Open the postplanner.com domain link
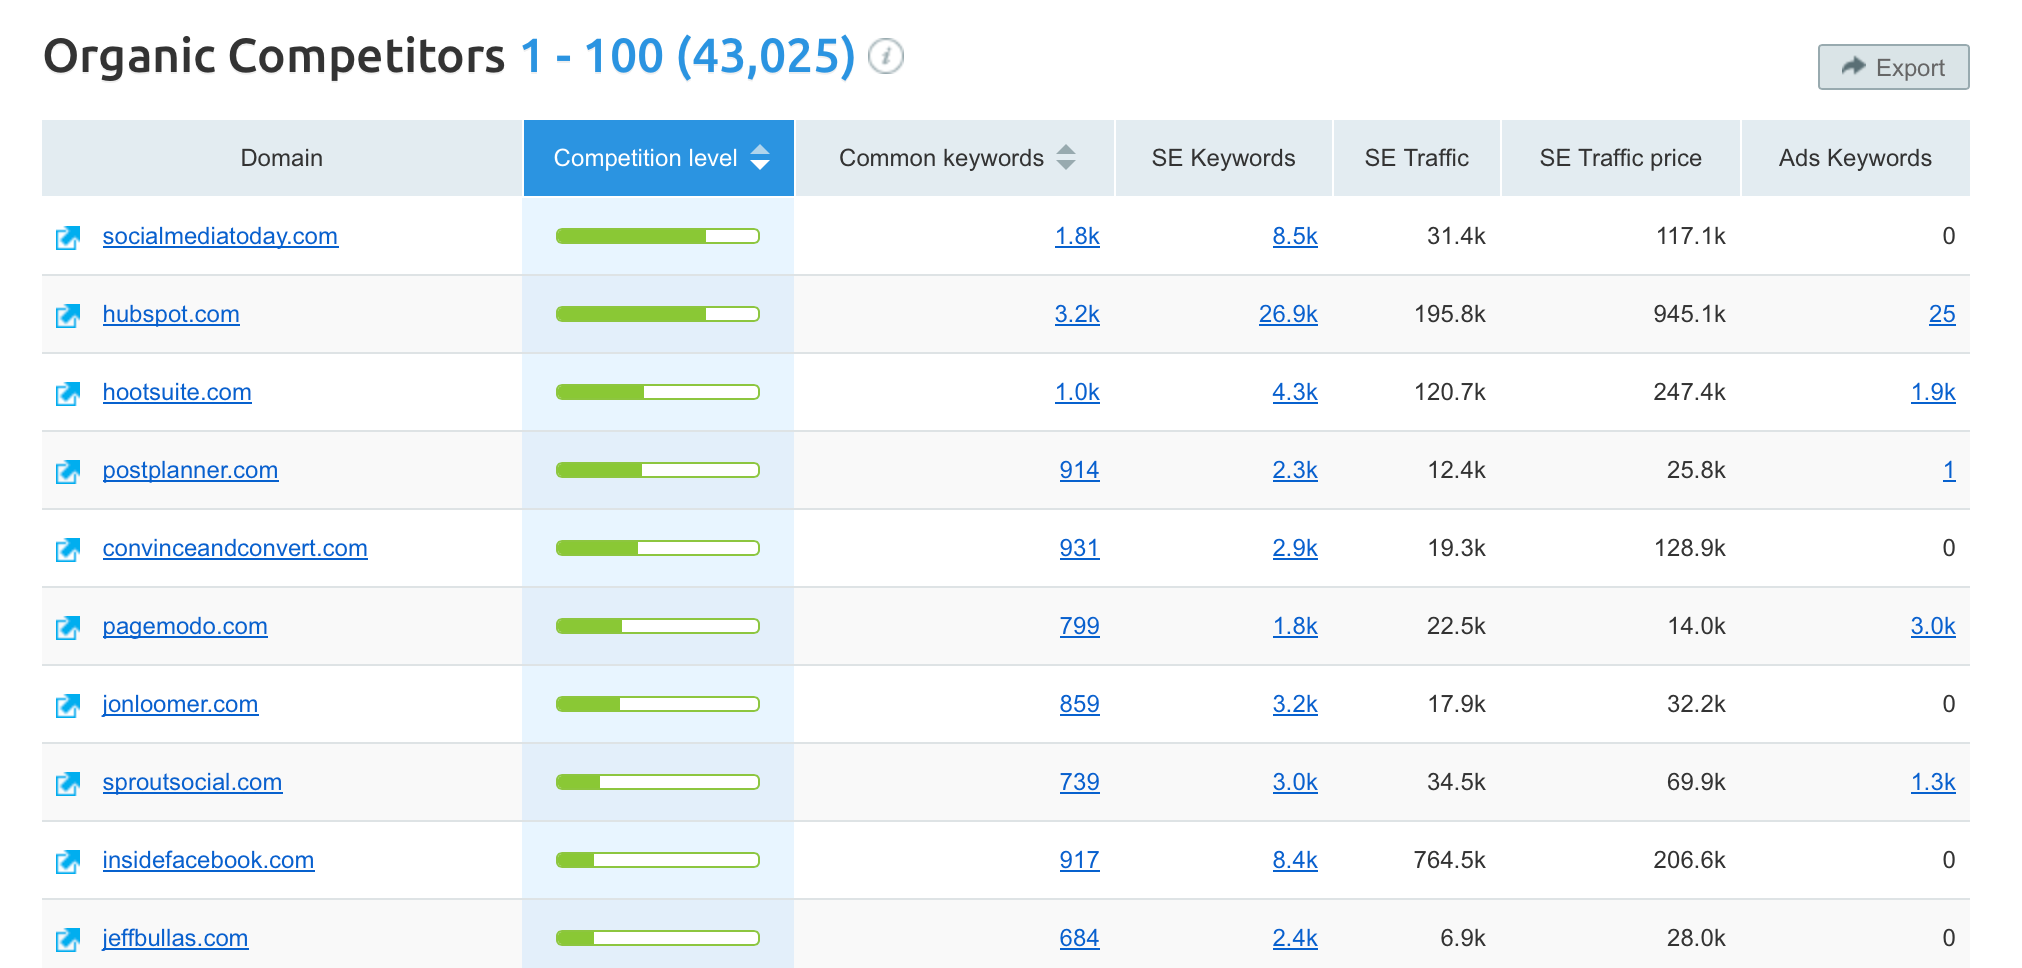2022x968 pixels. tap(190, 470)
